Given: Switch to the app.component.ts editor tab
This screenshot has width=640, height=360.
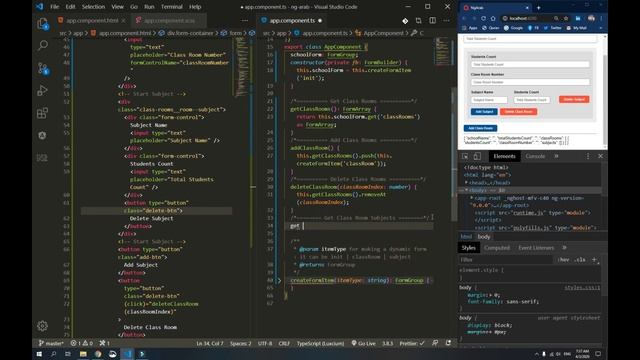Looking at the screenshot, I should (292, 20).
